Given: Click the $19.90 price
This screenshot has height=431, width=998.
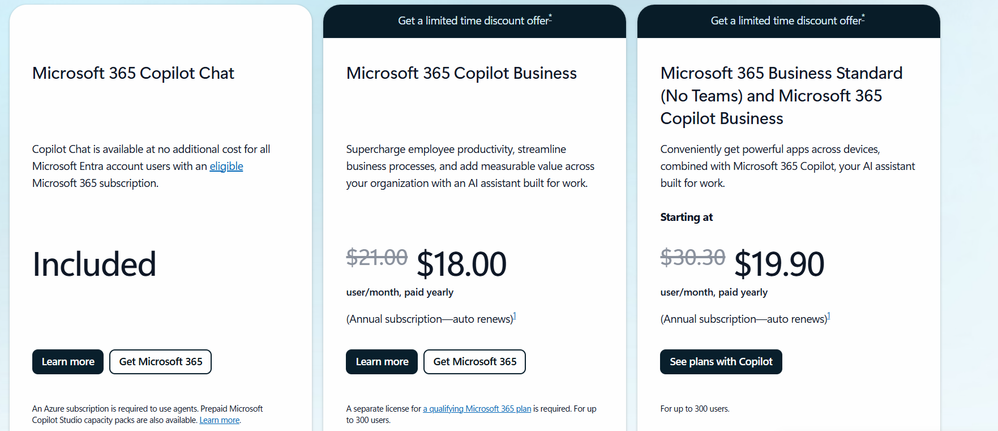Looking at the screenshot, I should click(779, 264).
